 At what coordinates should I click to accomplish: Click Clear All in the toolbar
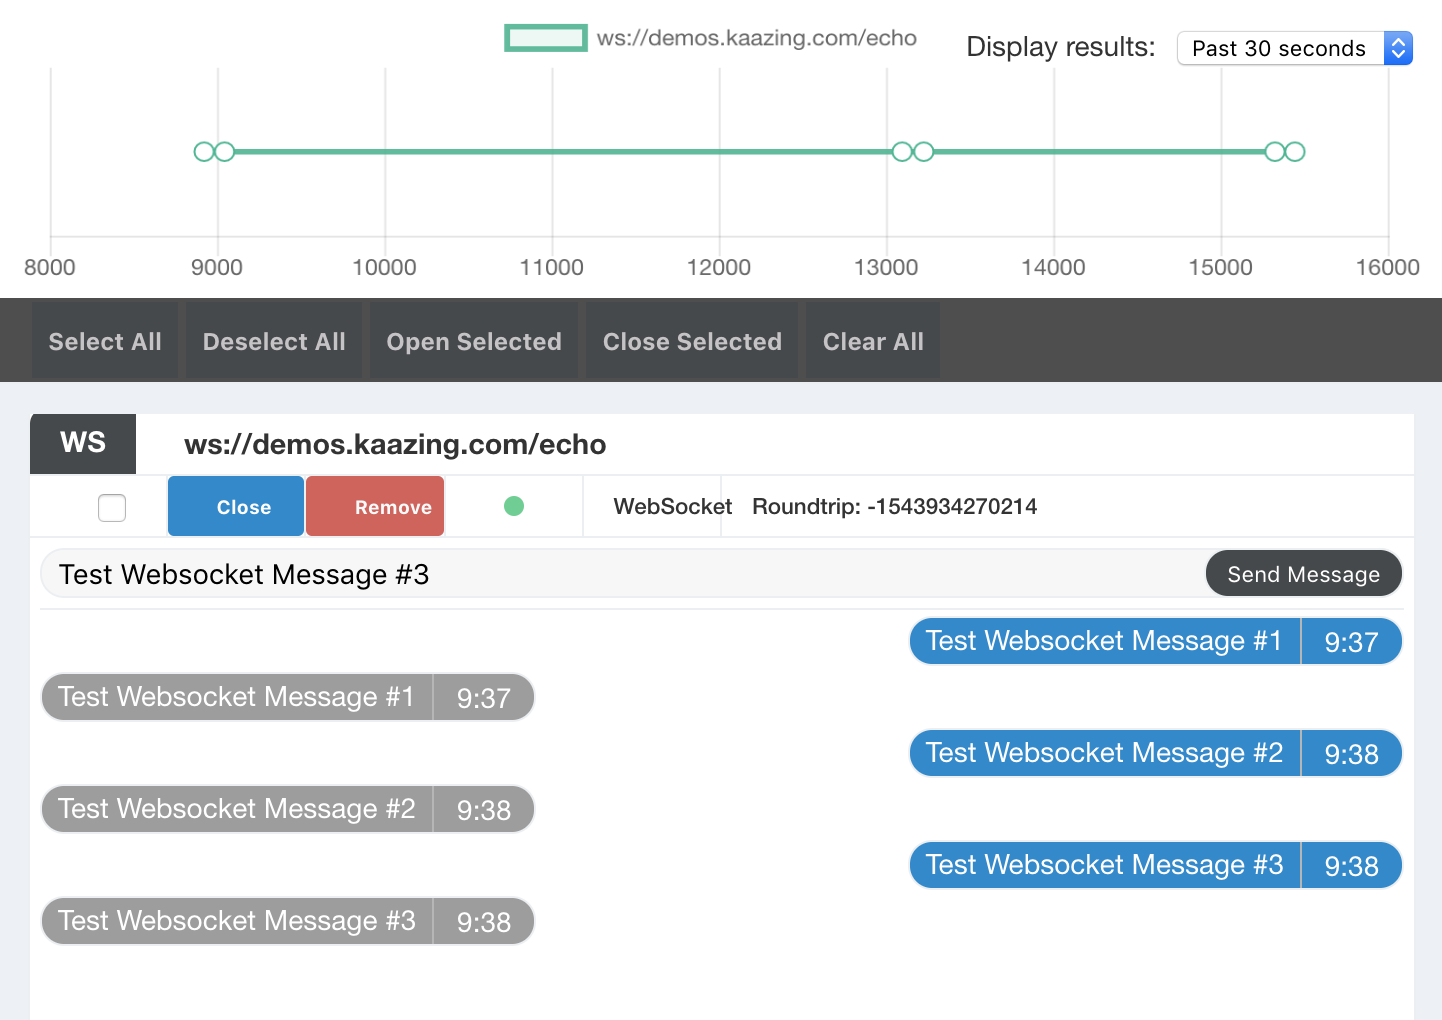pyautogui.click(x=873, y=341)
